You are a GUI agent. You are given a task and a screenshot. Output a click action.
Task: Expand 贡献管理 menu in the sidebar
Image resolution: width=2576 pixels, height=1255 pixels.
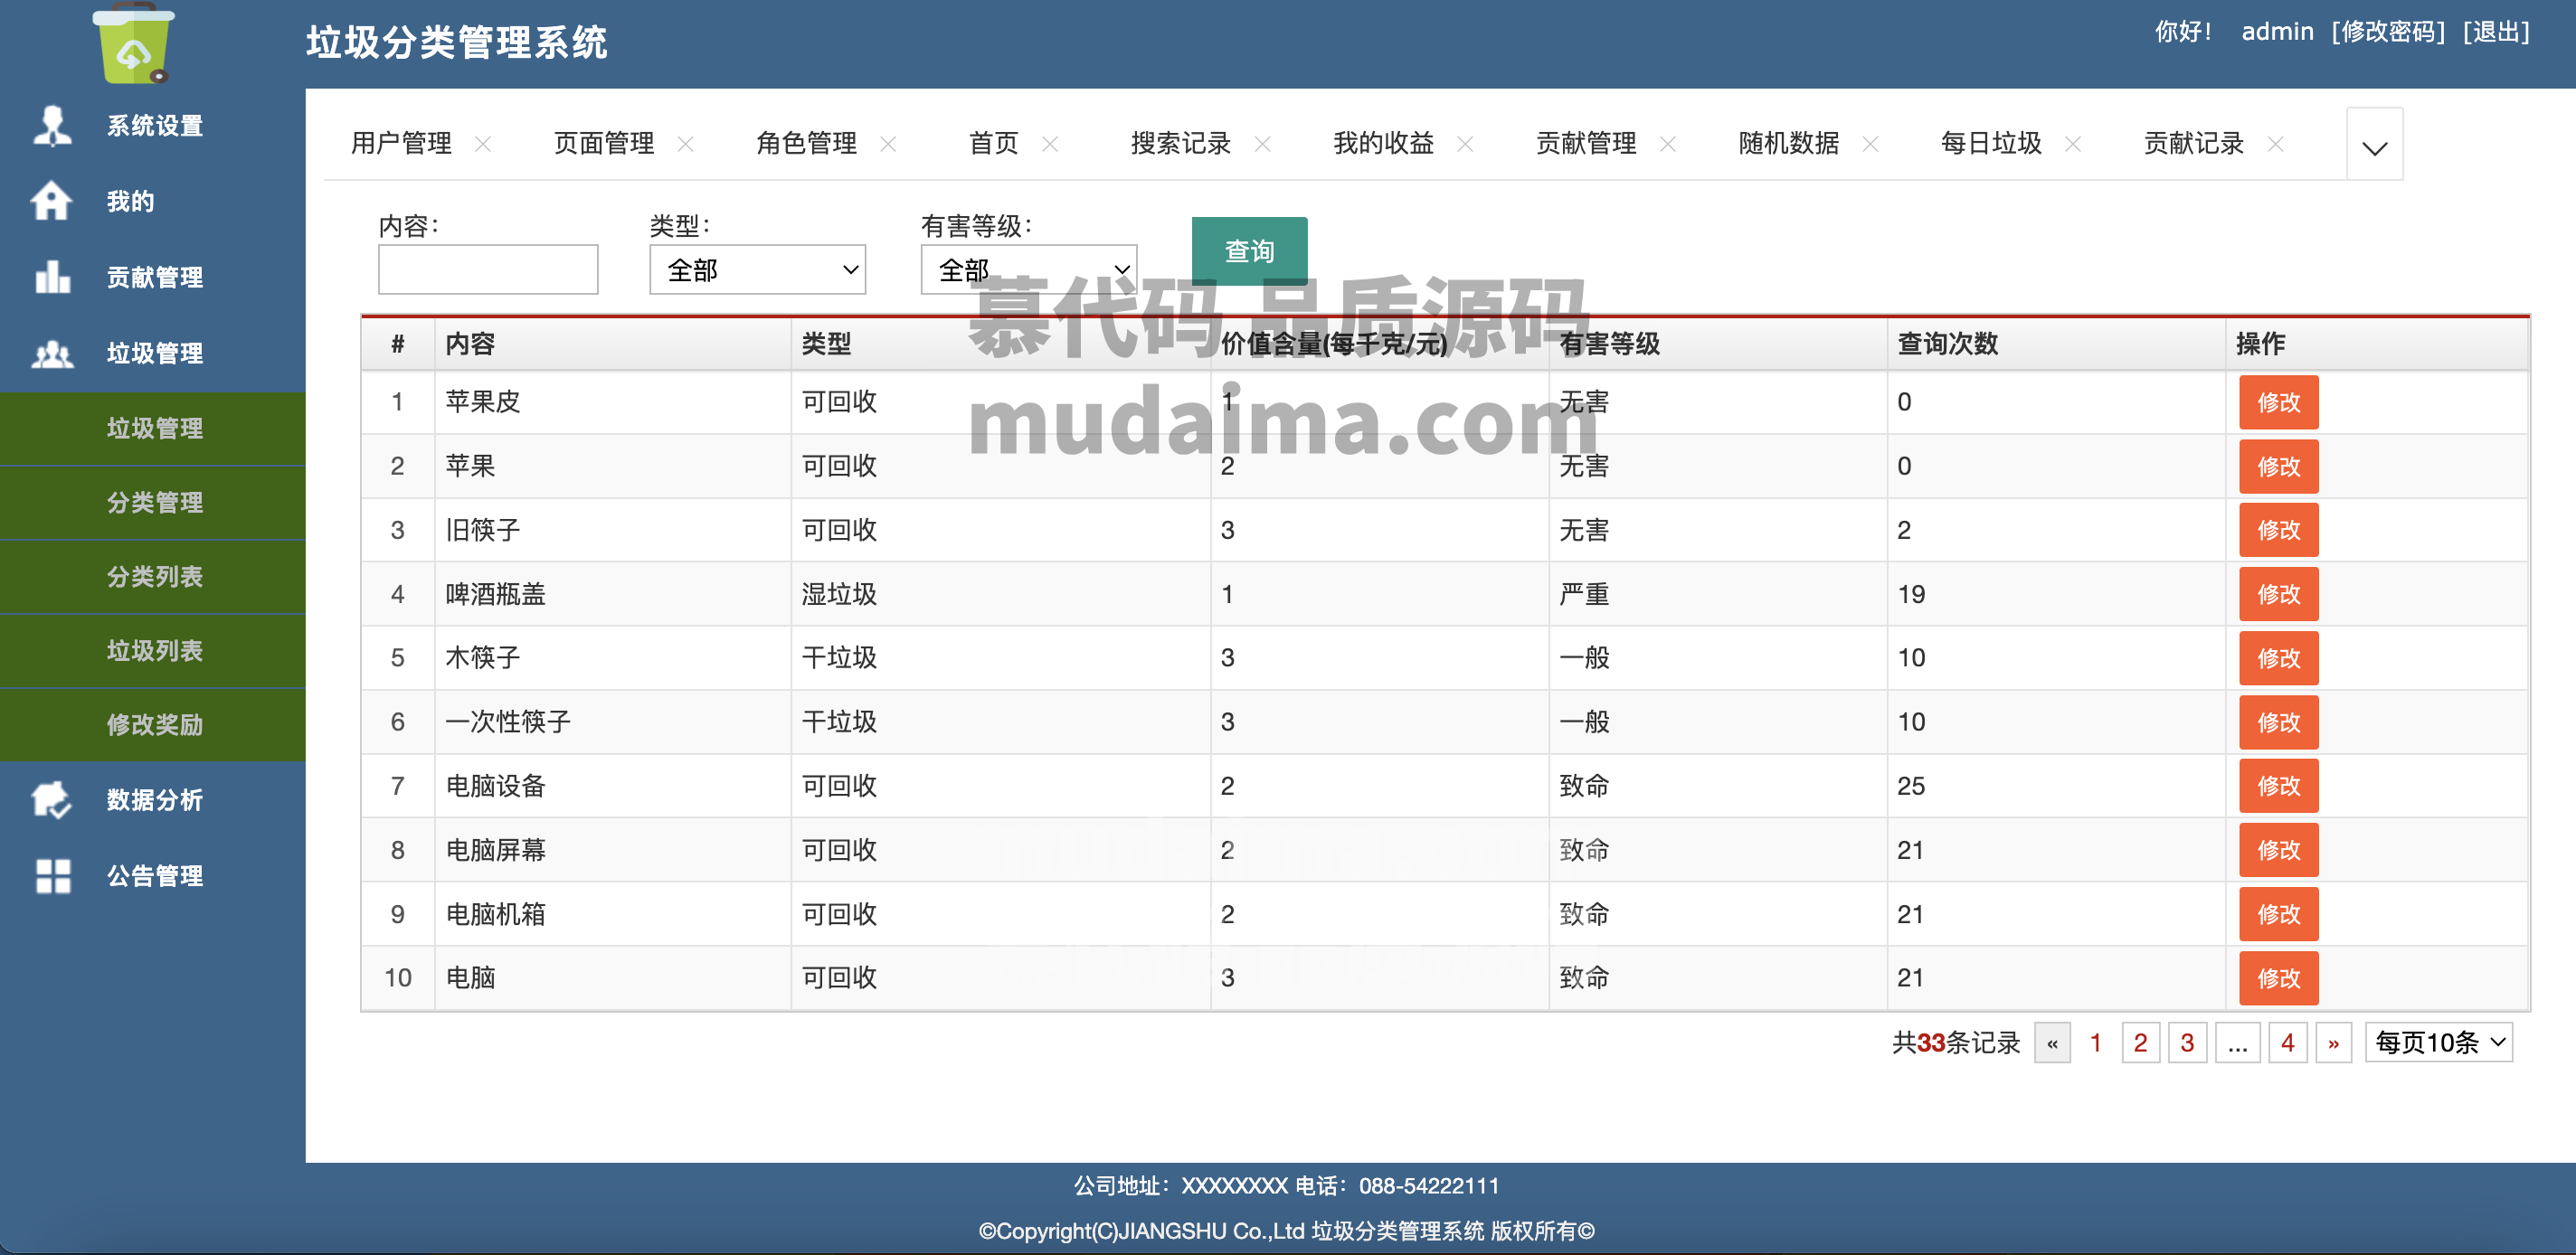pos(154,277)
